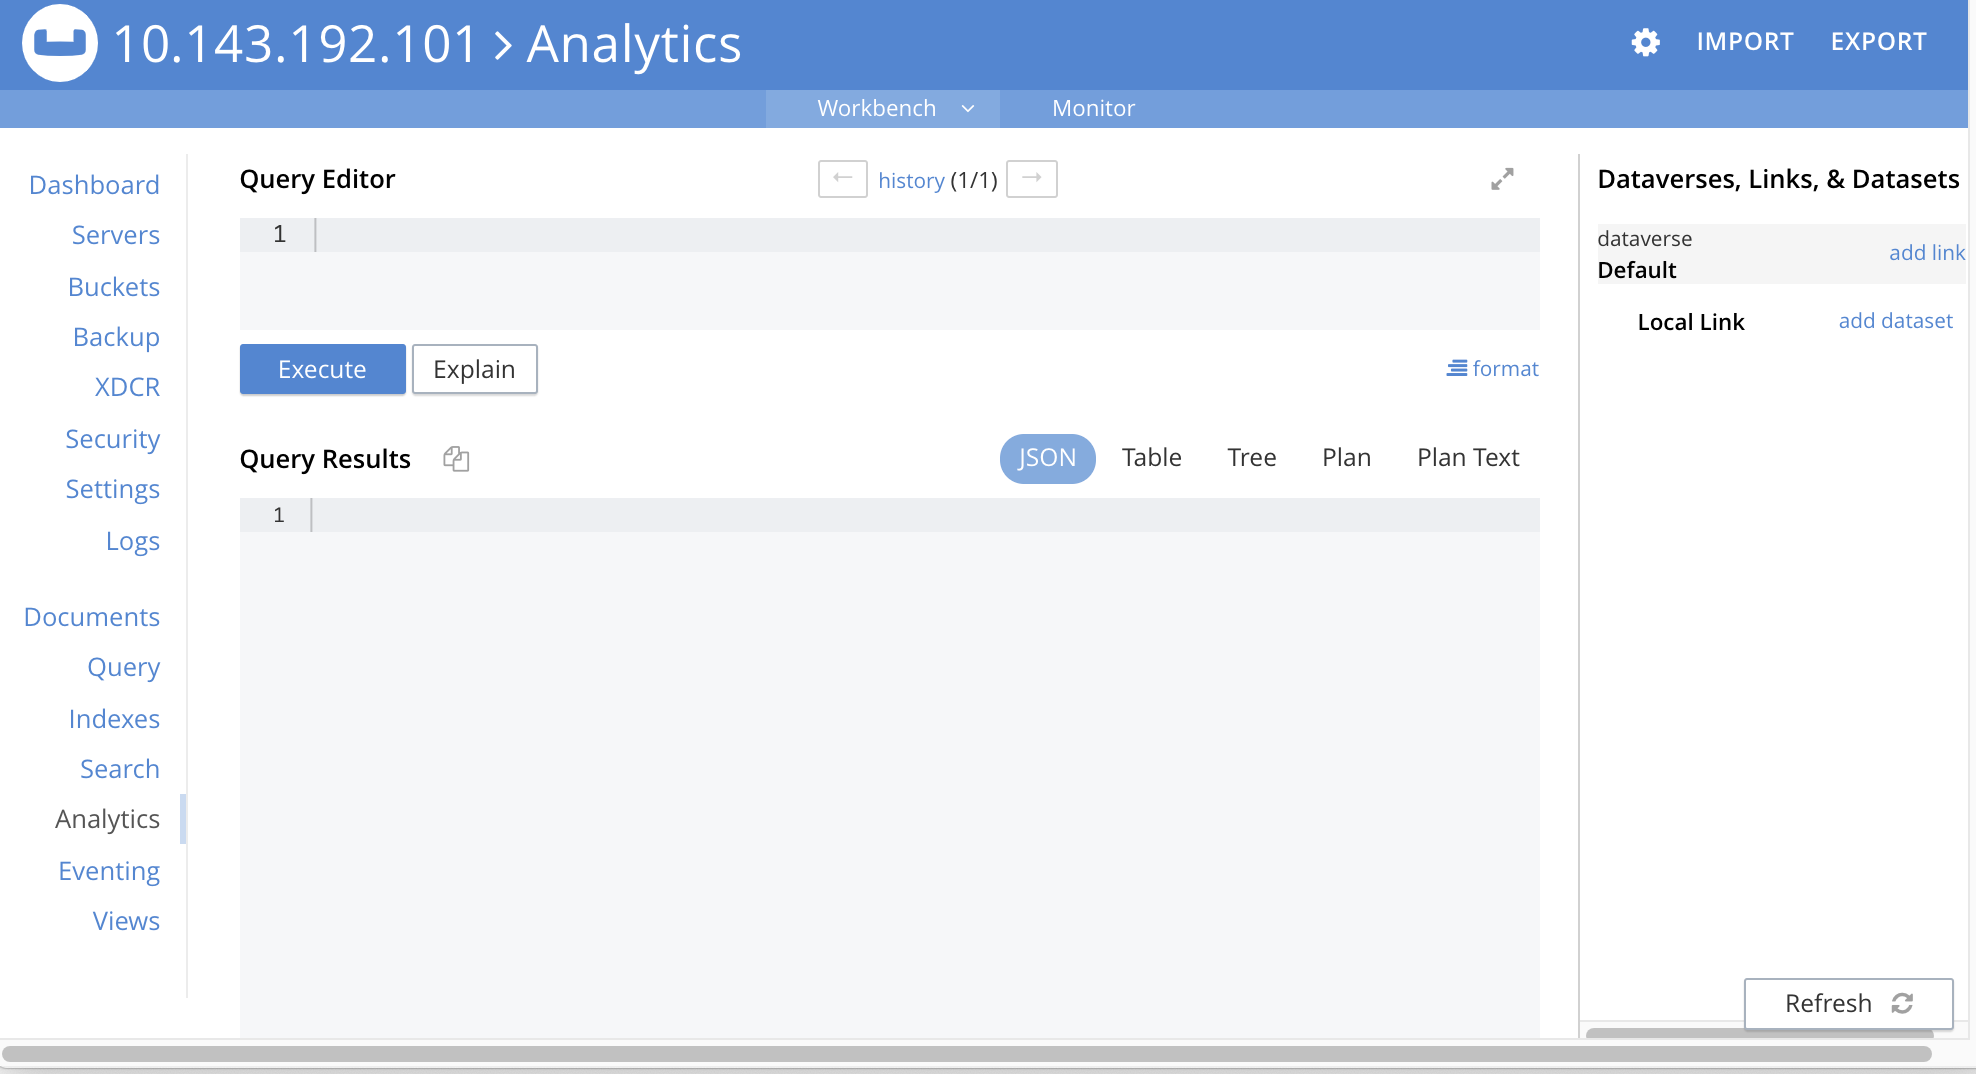
Task: Expand the query editor to fullscreen
Action: coord(1502,179)
